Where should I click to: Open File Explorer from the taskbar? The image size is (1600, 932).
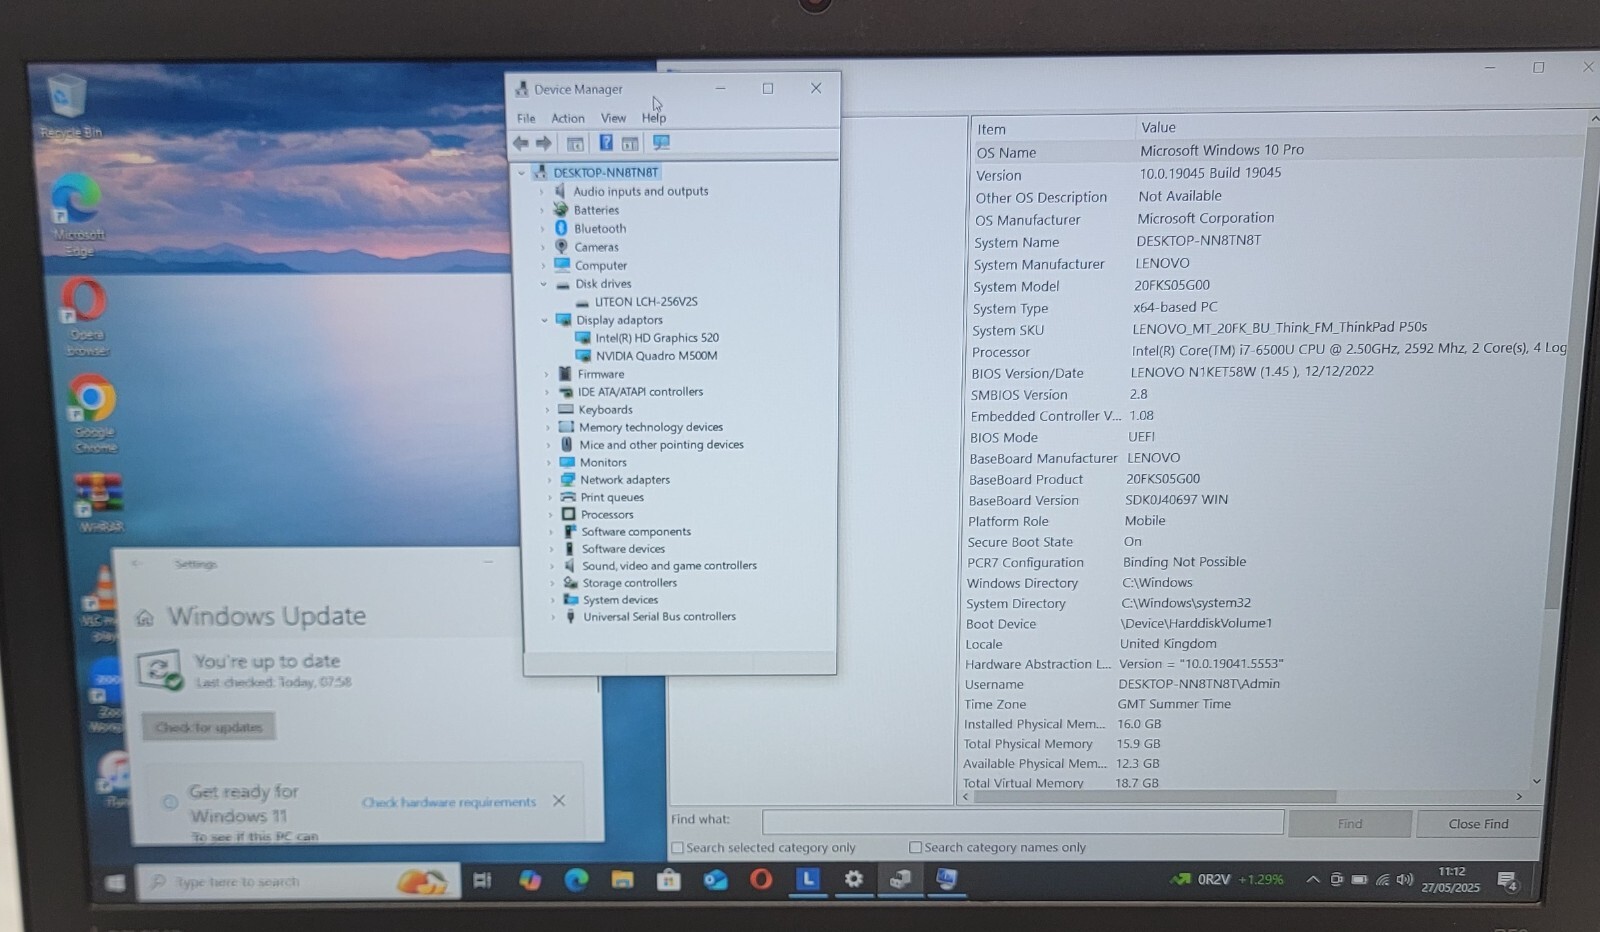622,880
